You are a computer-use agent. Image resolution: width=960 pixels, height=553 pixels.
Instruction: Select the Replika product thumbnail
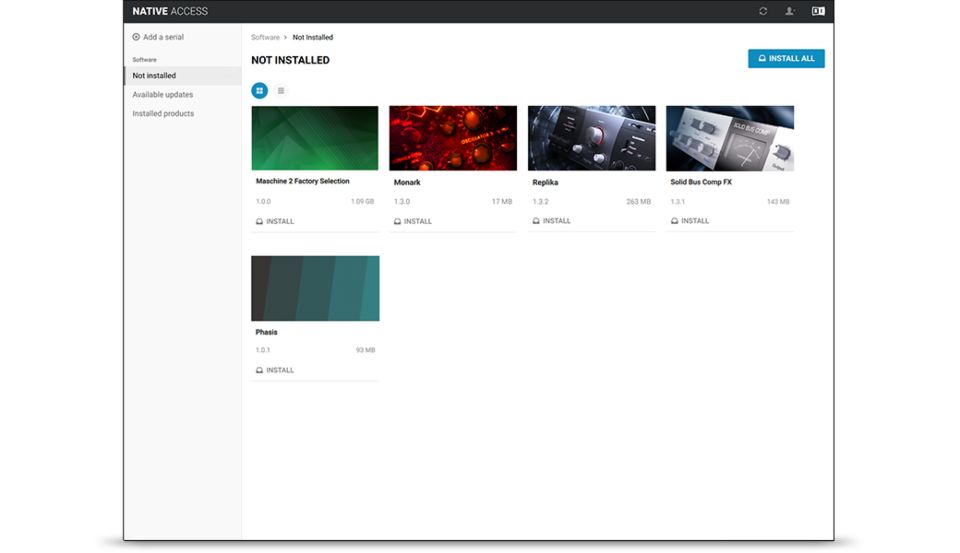(591, 138)
